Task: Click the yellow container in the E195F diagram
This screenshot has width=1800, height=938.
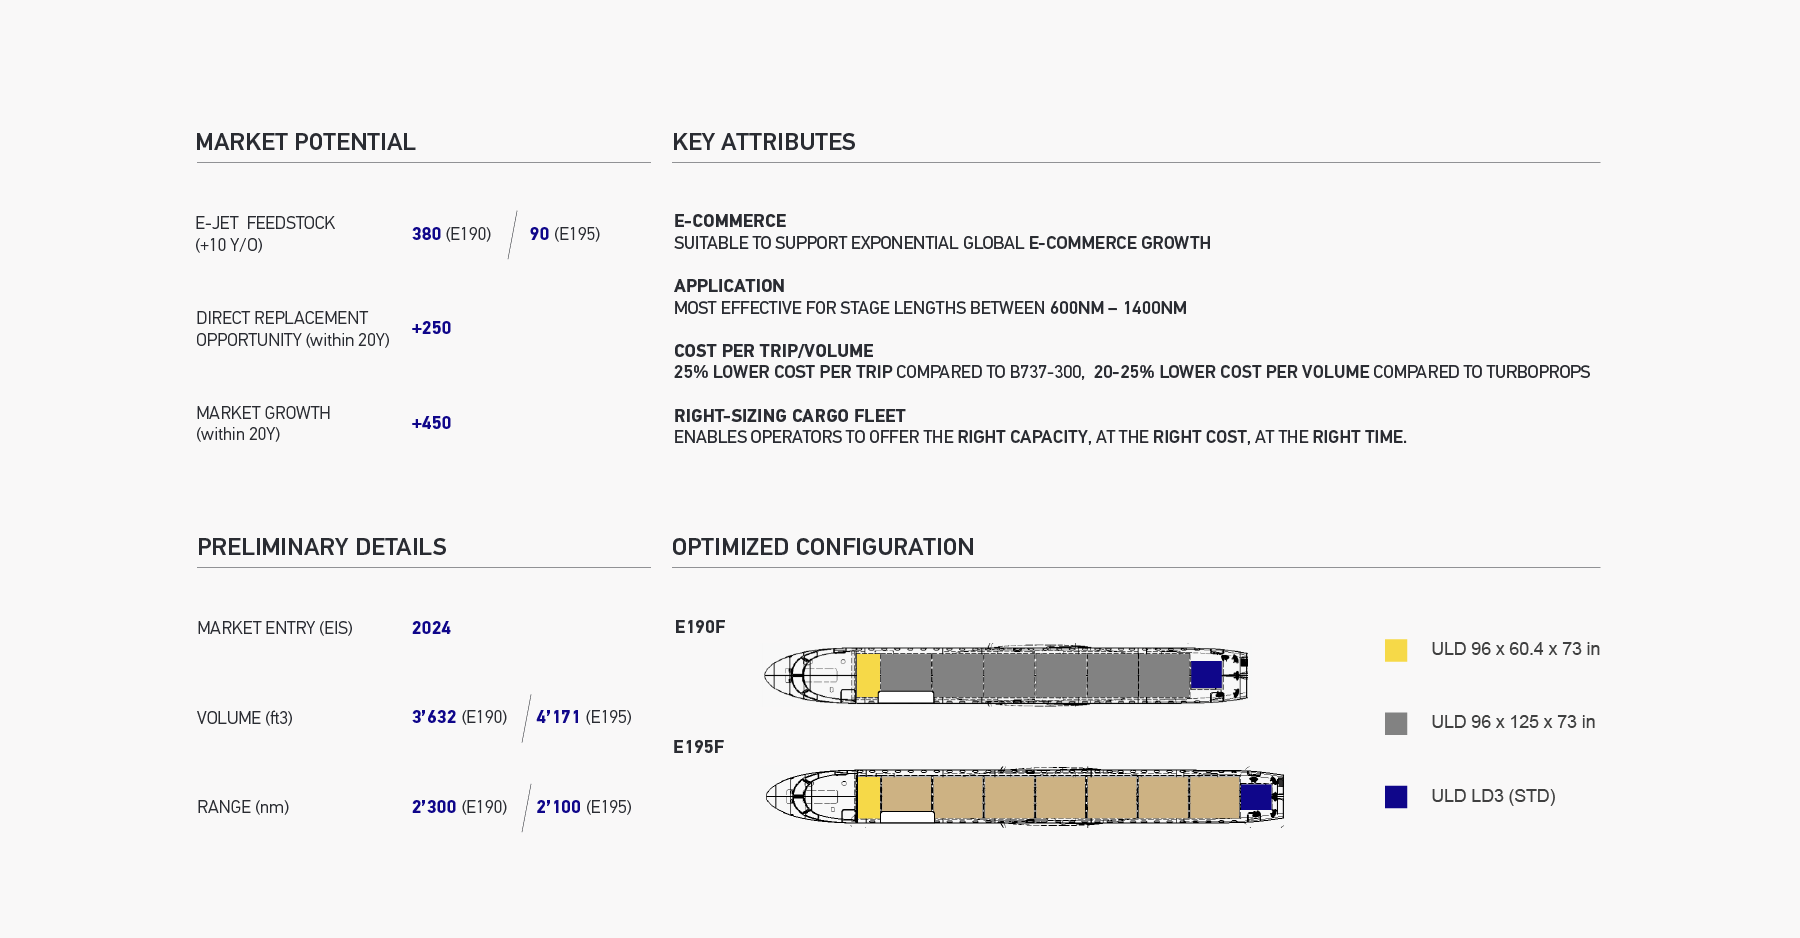Action: pyautogui.click(x=869, y=797)
